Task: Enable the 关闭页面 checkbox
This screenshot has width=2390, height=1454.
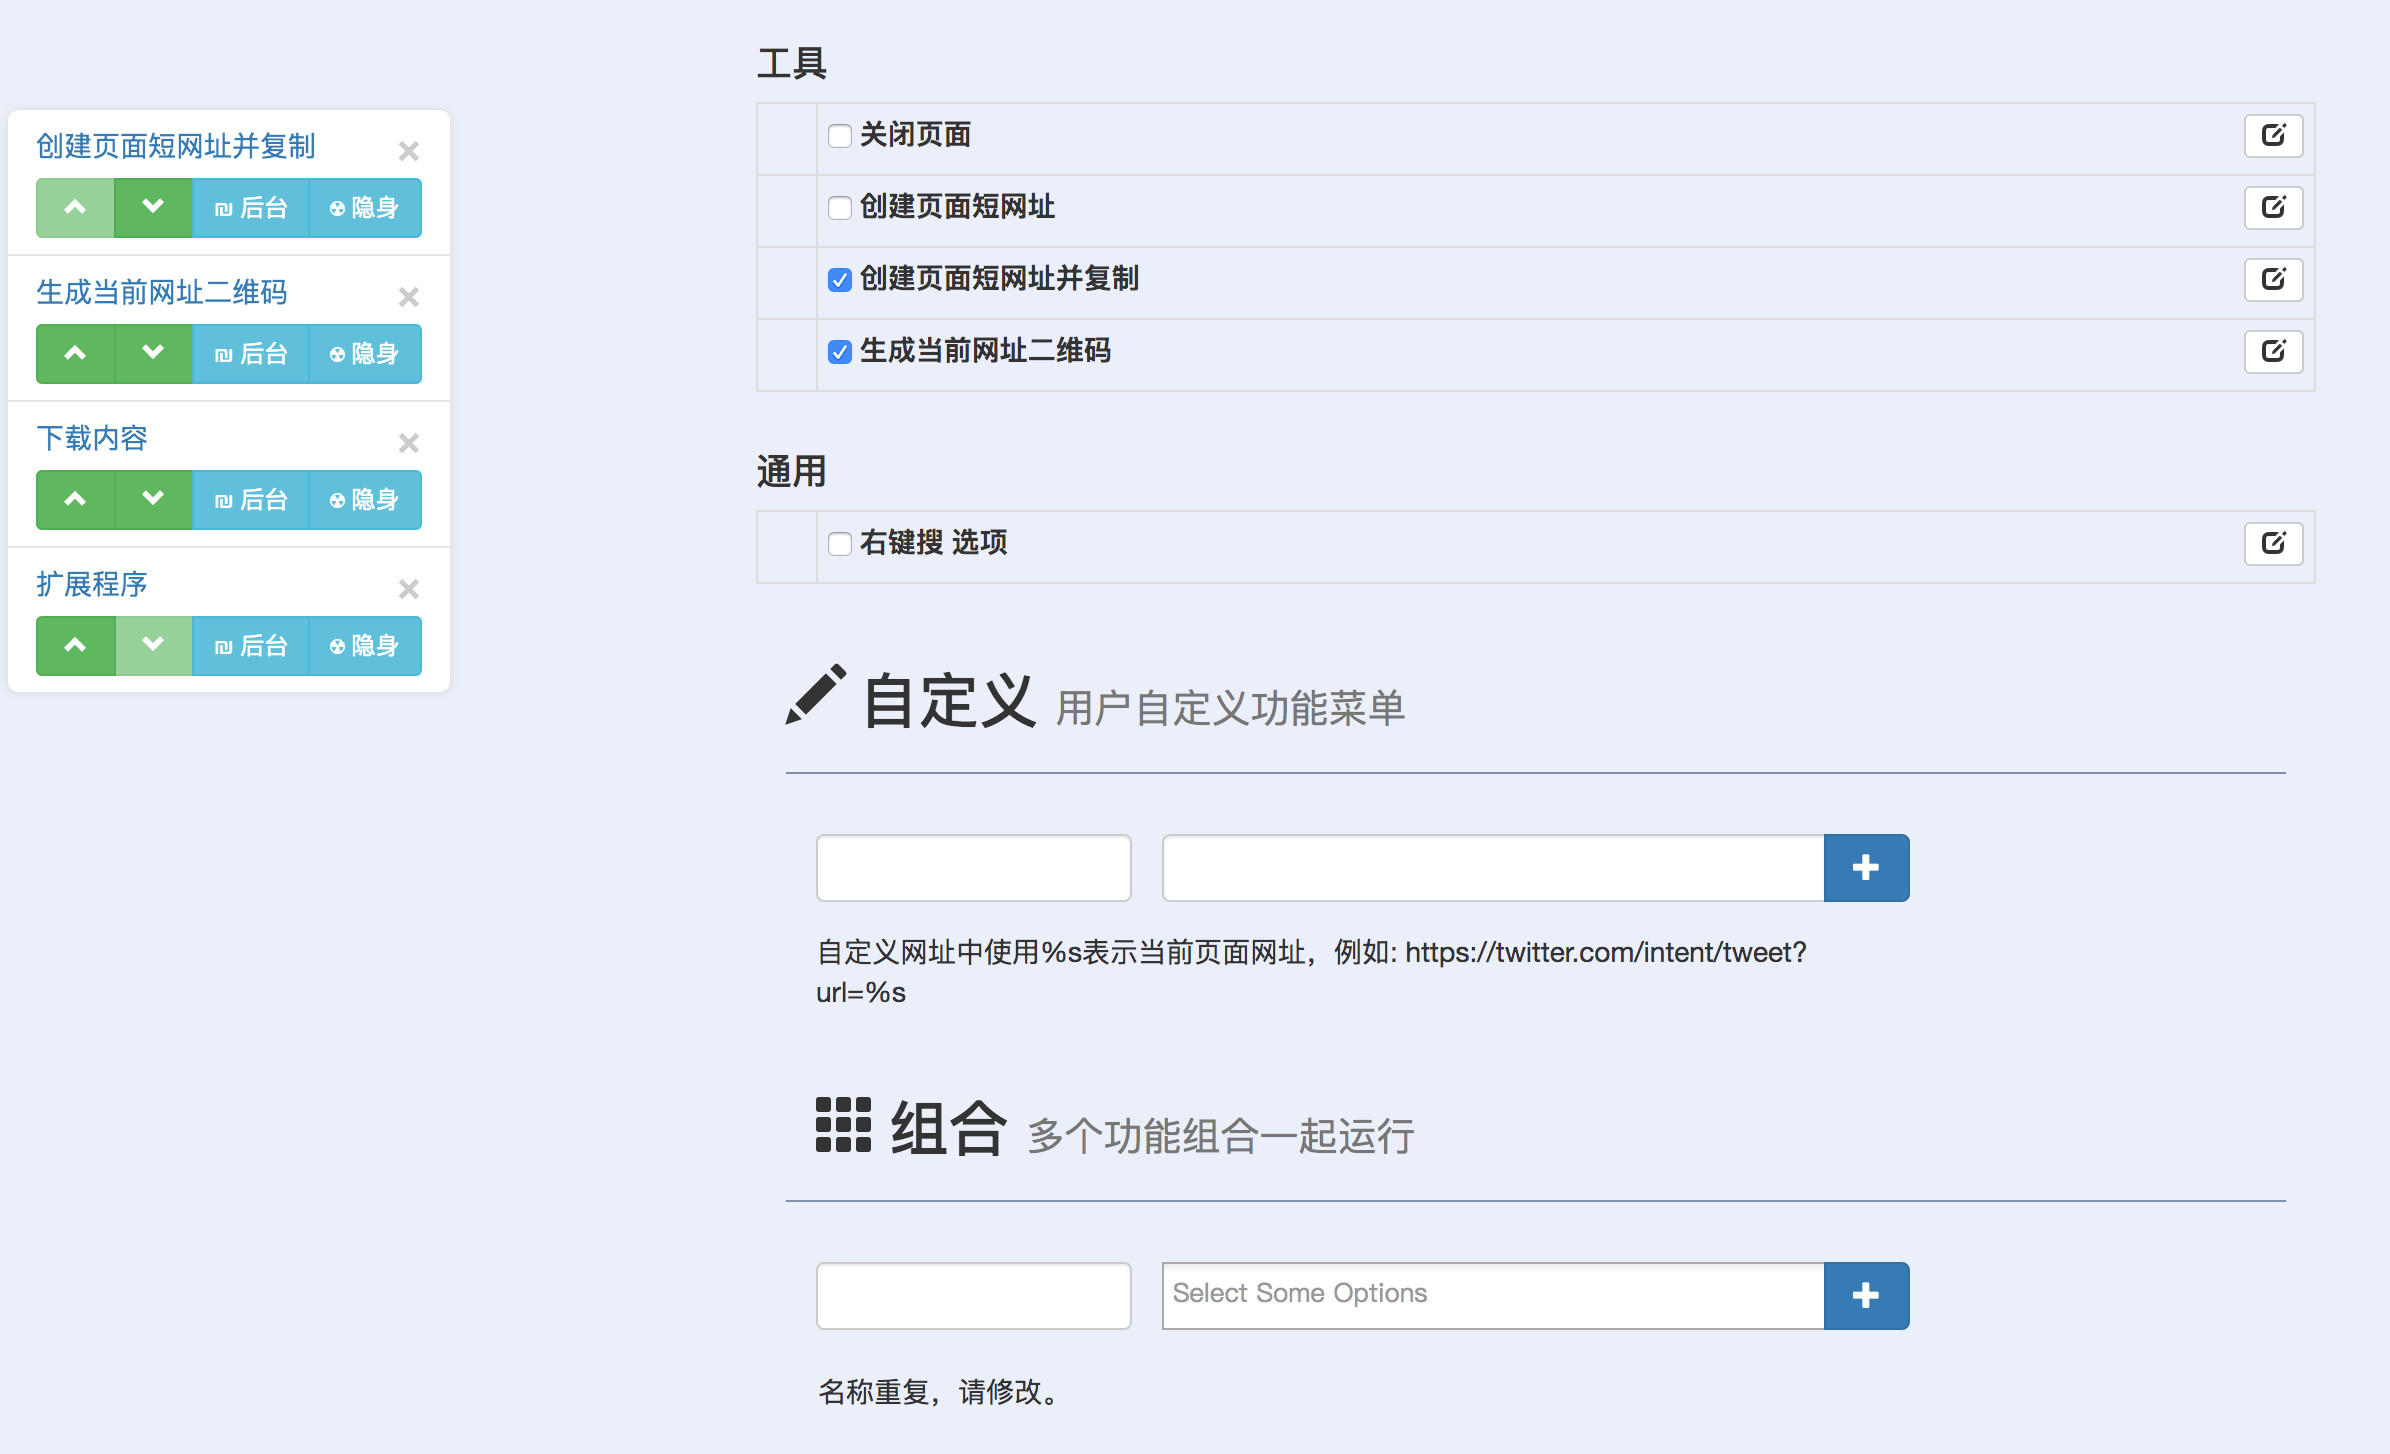Action: pyautogui.click(x=839, y=136)
